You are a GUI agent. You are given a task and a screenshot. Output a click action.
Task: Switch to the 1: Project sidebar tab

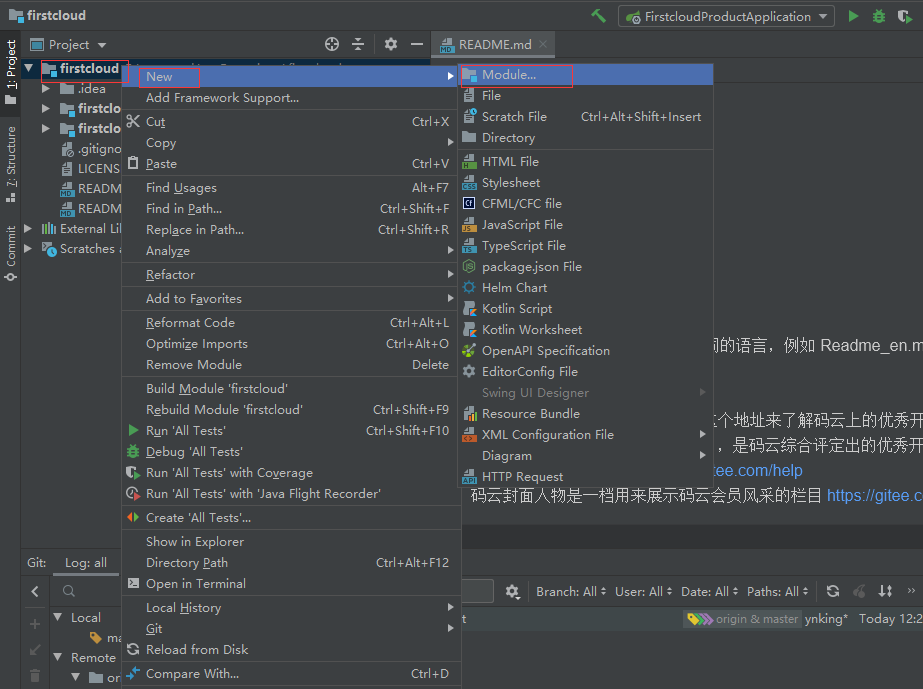pos(11,72)
